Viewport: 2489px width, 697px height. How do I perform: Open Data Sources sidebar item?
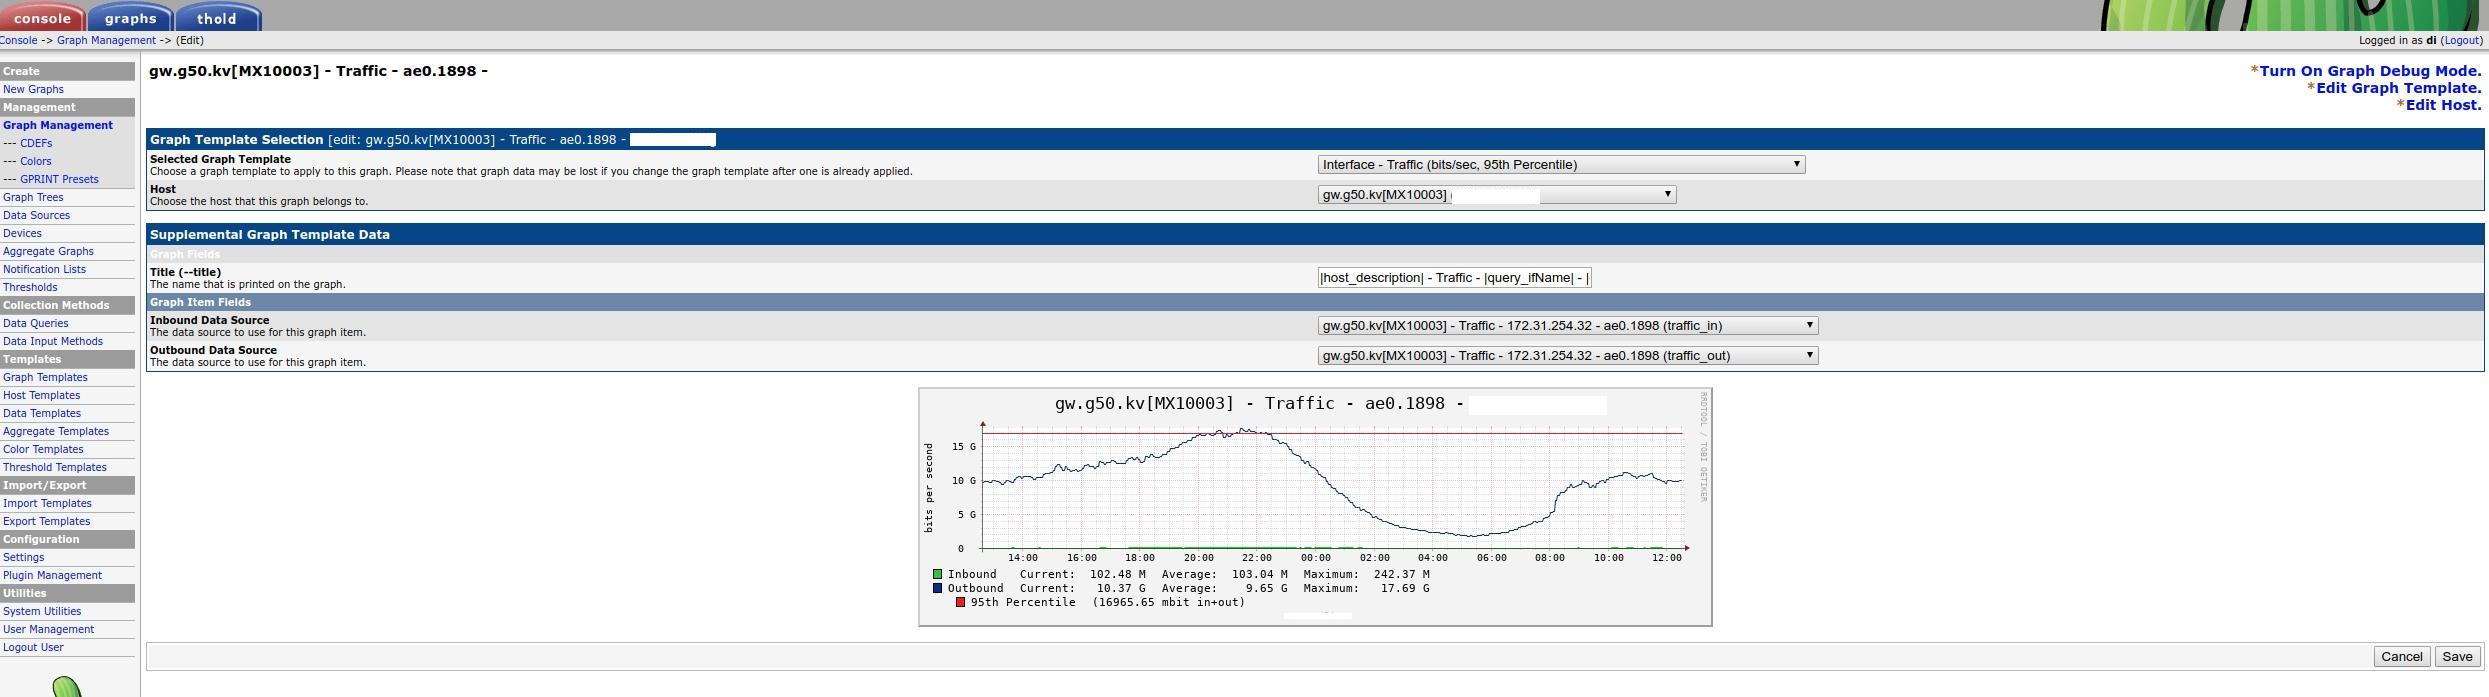[36, 215]
